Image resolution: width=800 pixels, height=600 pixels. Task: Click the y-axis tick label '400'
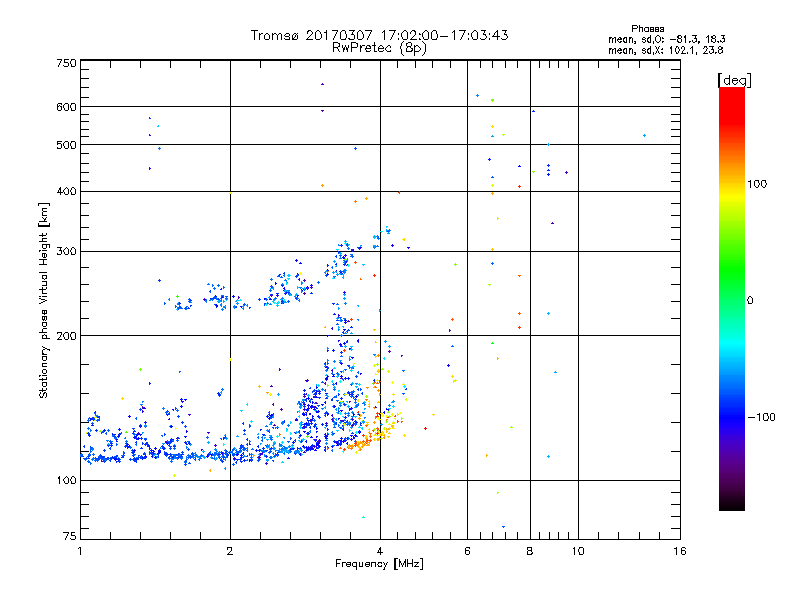click(67, 191)
